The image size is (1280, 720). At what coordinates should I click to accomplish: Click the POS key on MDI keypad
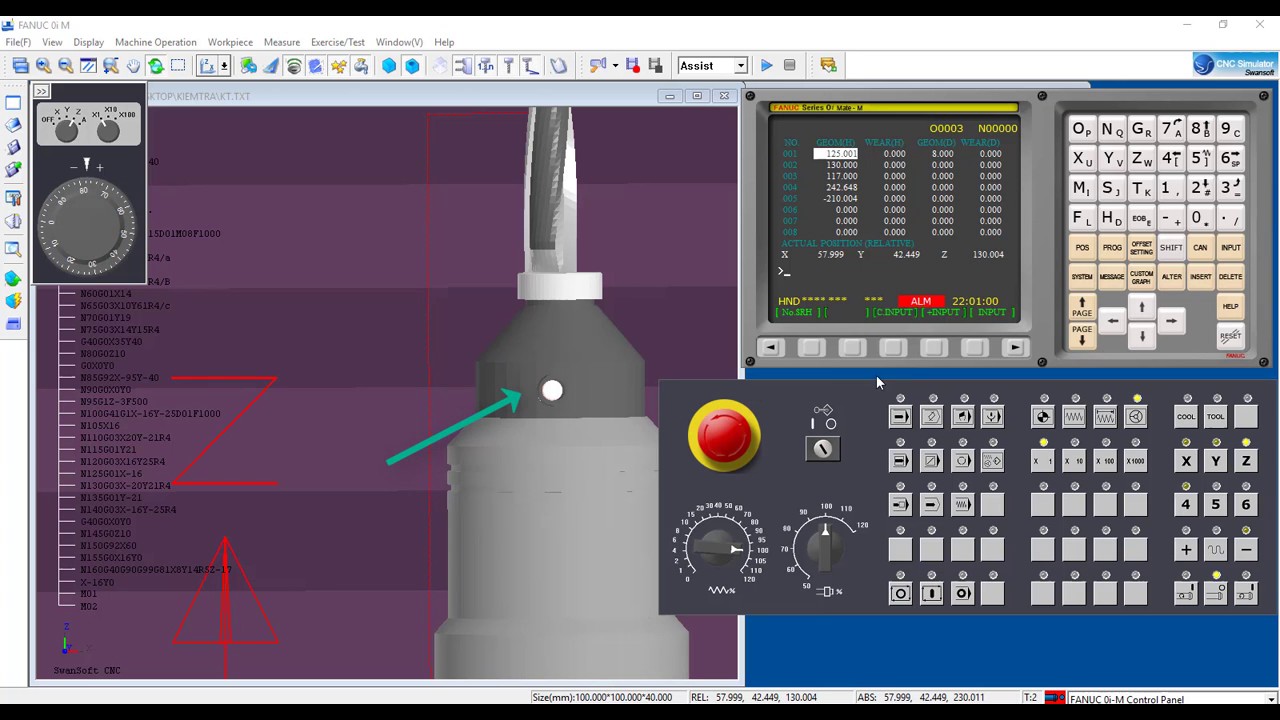coord(1082,248)
